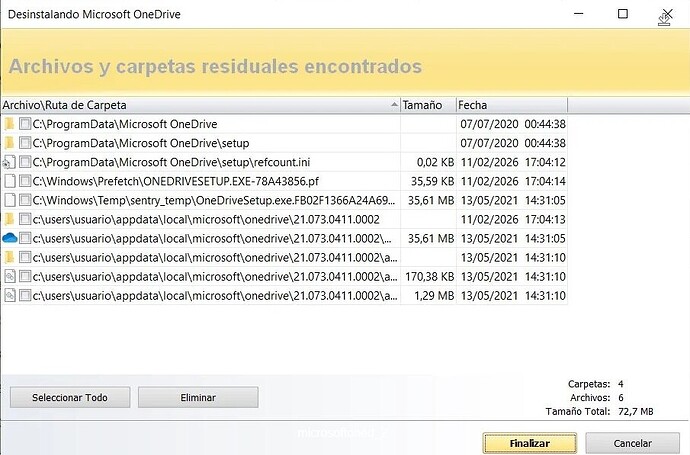Click the Tamaño Total 72,7 MB value

click(635, 411)
